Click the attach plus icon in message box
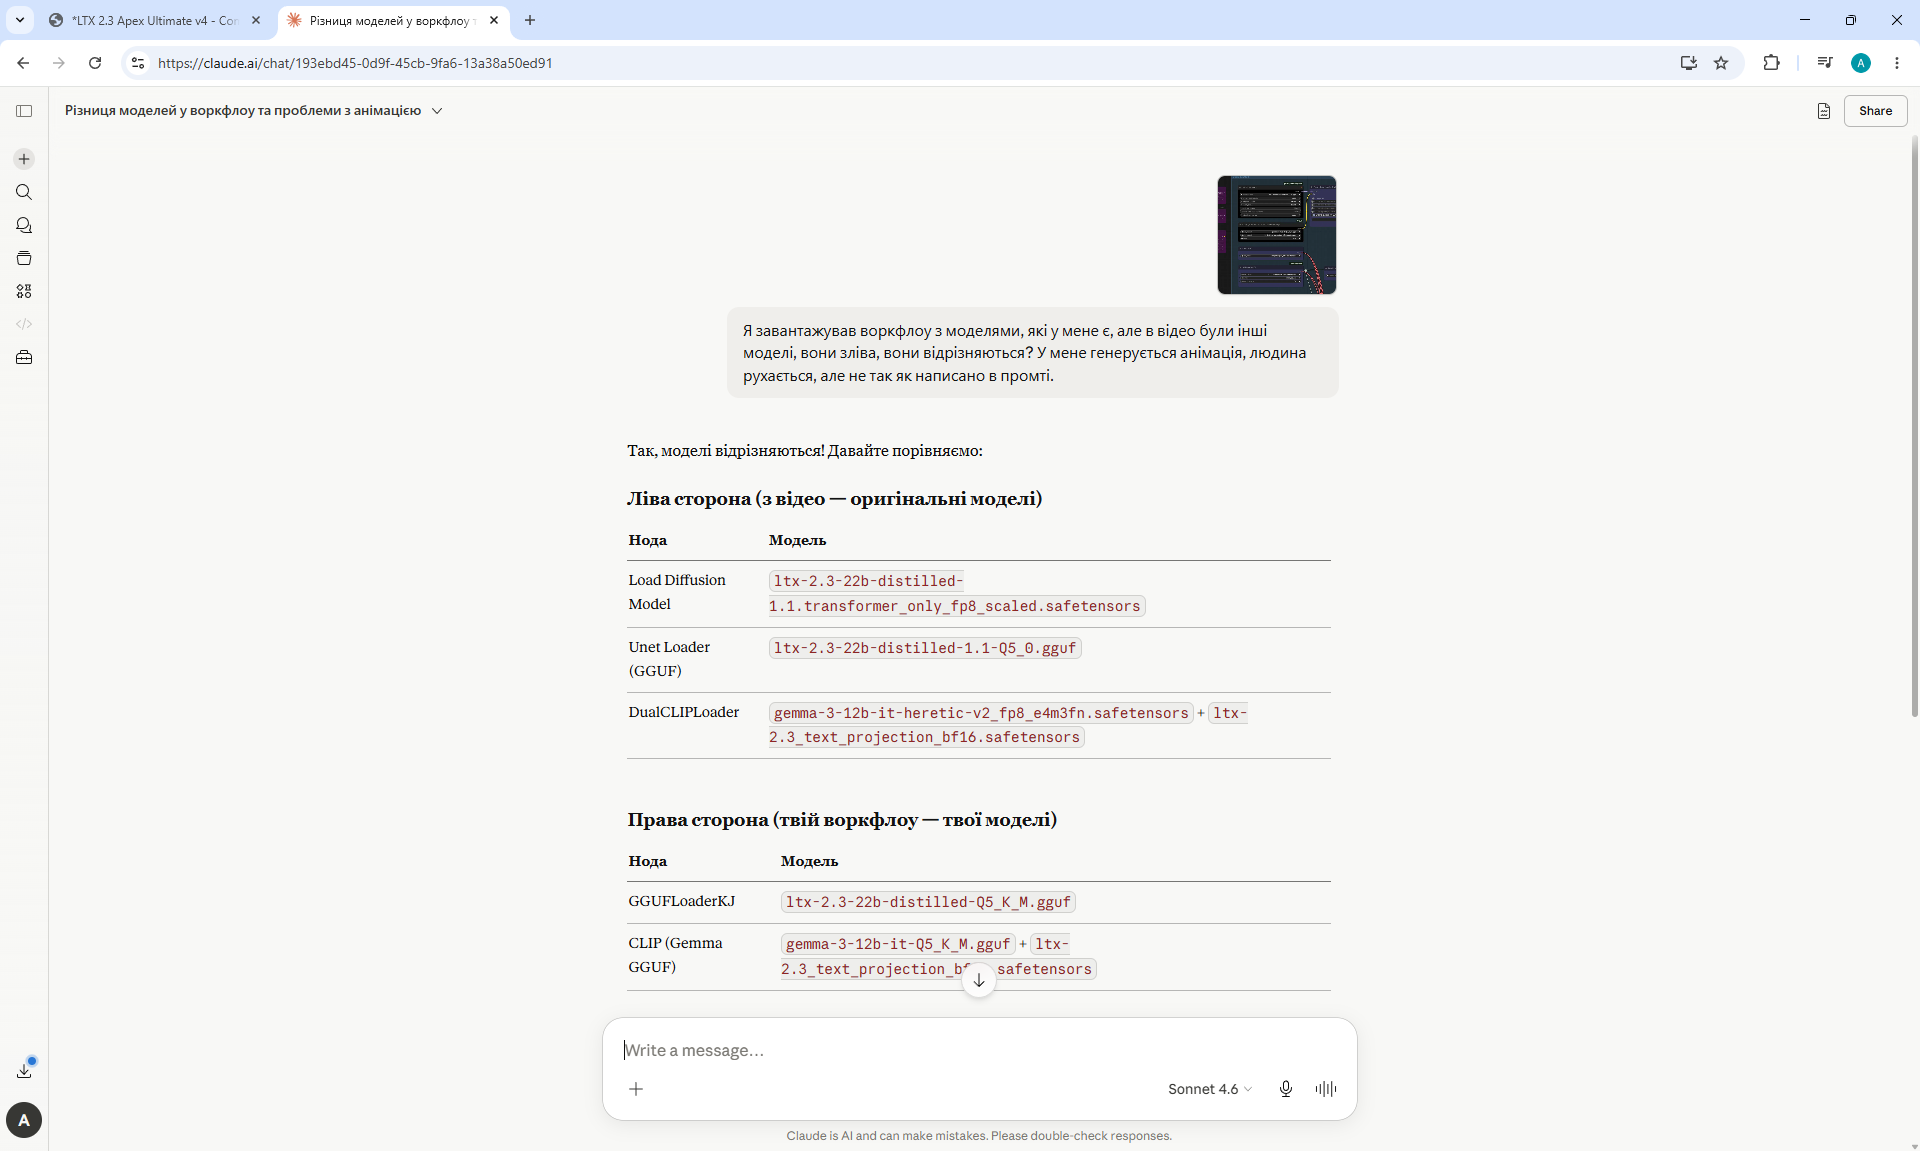 [636, 1089]
